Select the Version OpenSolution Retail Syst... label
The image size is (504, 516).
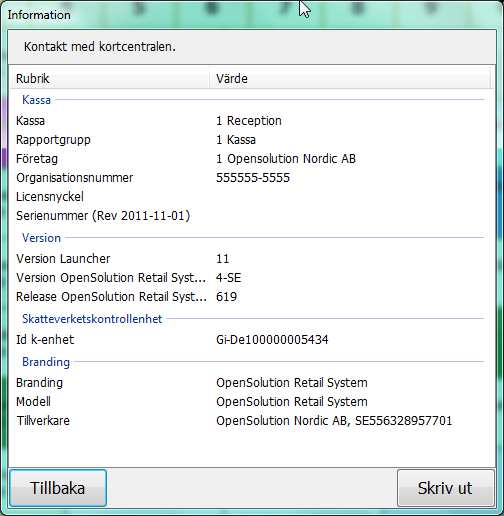[x=111, y=278]
